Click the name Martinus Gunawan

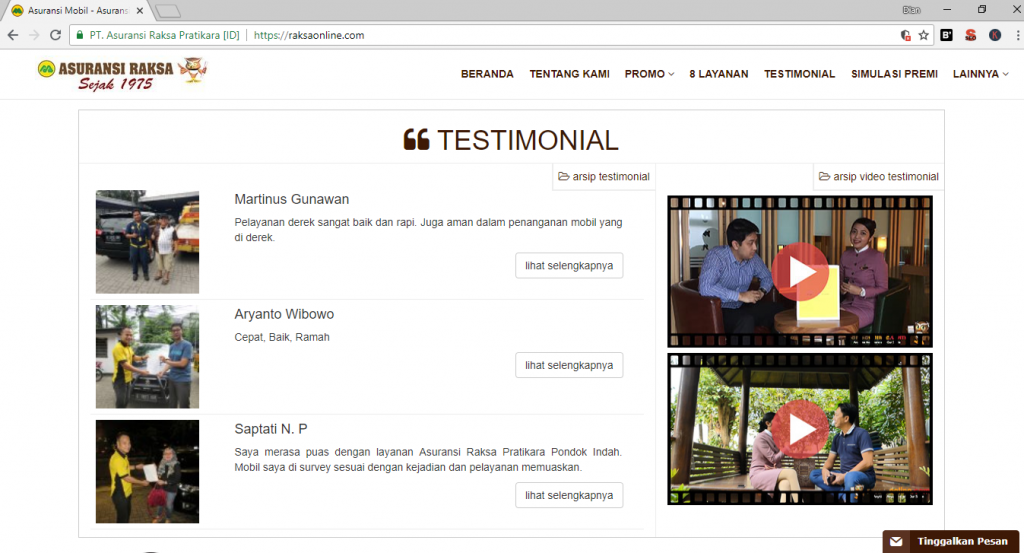[292, 199]
